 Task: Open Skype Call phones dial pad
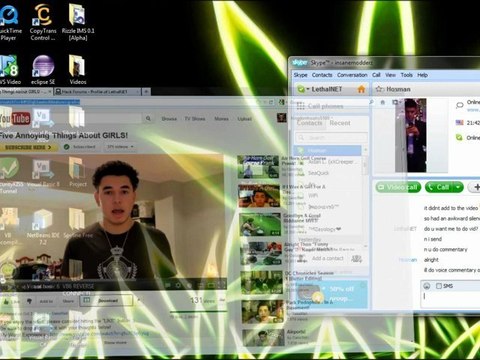pos(320,106)
